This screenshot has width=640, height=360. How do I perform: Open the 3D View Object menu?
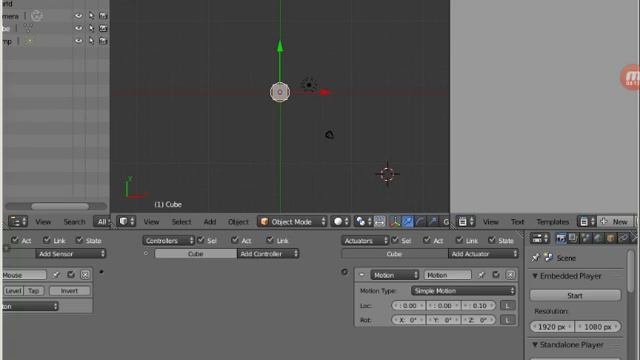pos(238,222)
